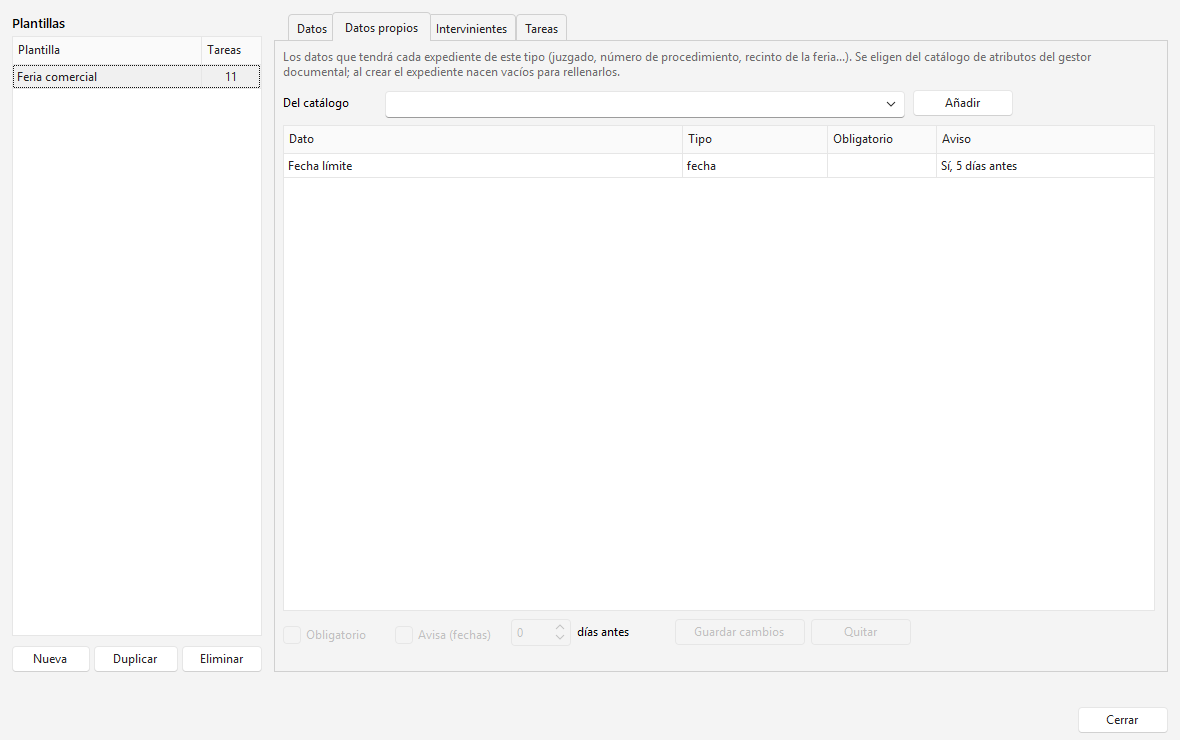Close the dialog with Cerrar
This screenshot has width=1180, height=740.
click(1122, 720)
